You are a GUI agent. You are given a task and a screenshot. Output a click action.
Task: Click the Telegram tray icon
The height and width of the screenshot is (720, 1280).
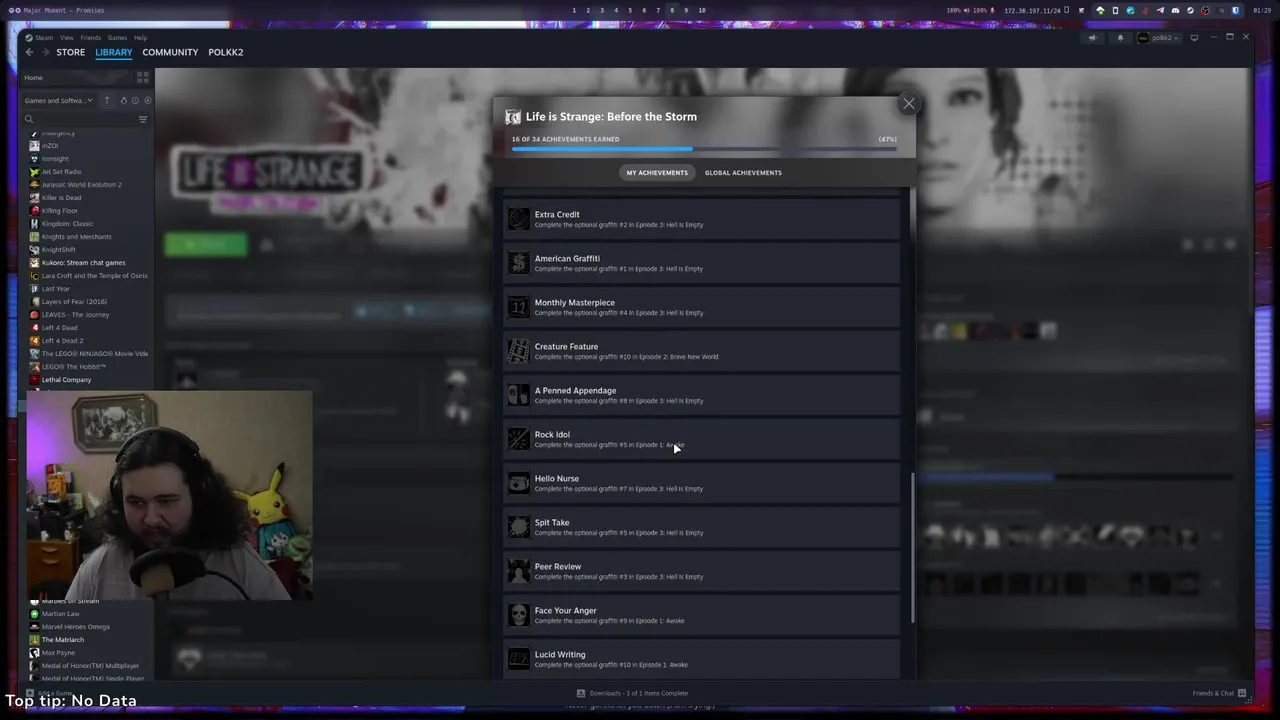[x=1160, y=10]
